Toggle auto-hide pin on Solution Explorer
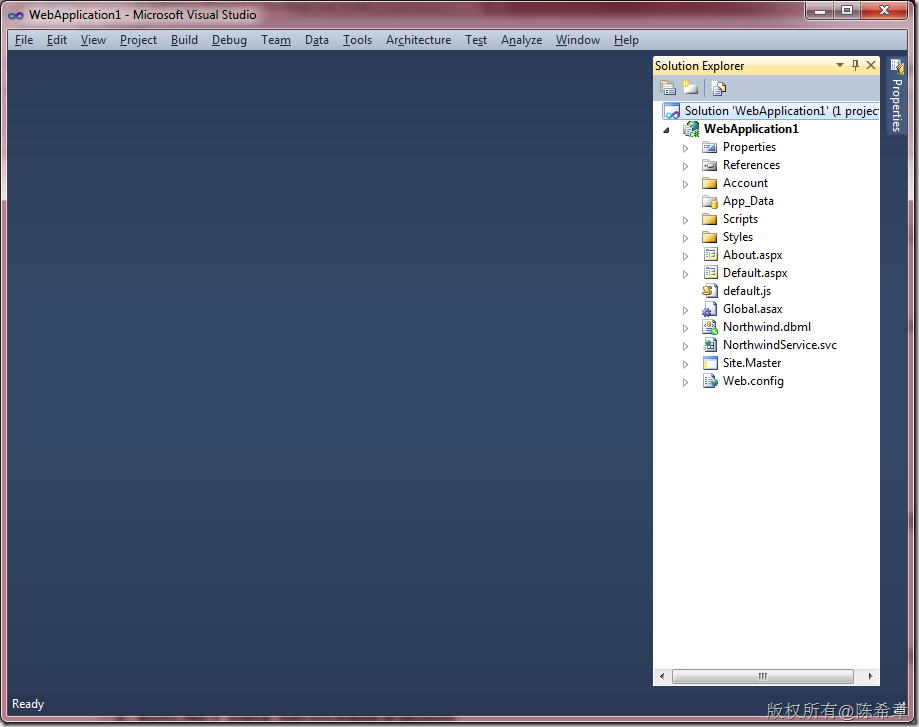This screenshot has height=727, width=919. click(855, 66)
